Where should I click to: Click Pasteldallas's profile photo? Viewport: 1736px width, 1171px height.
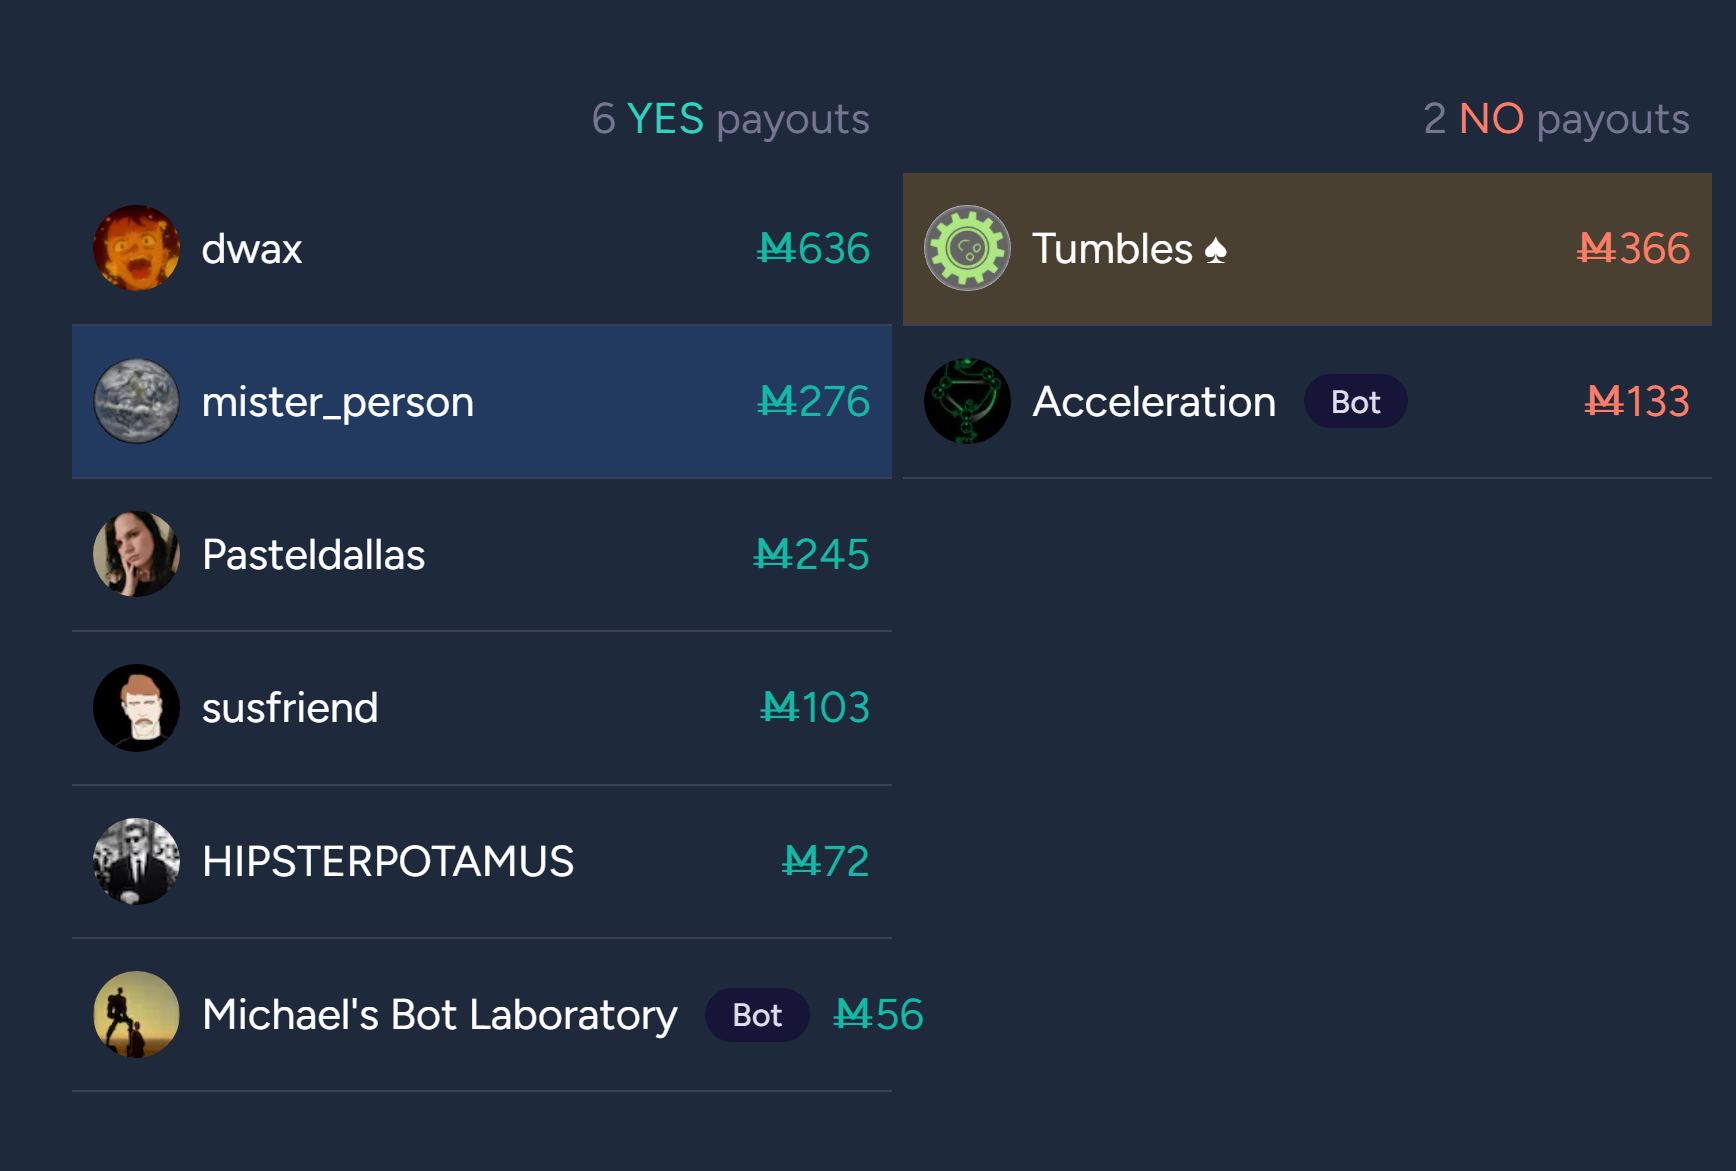(x=137, y=554)
